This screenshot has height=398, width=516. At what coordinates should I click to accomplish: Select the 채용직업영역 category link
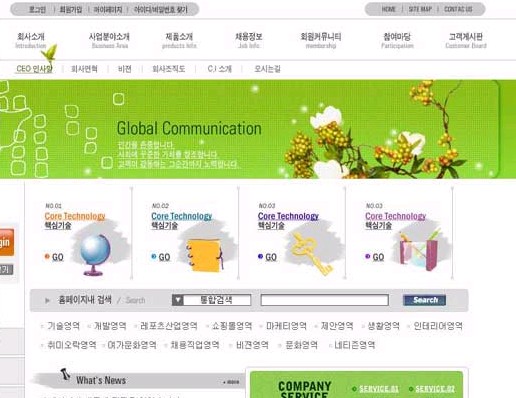pos(195,345)
